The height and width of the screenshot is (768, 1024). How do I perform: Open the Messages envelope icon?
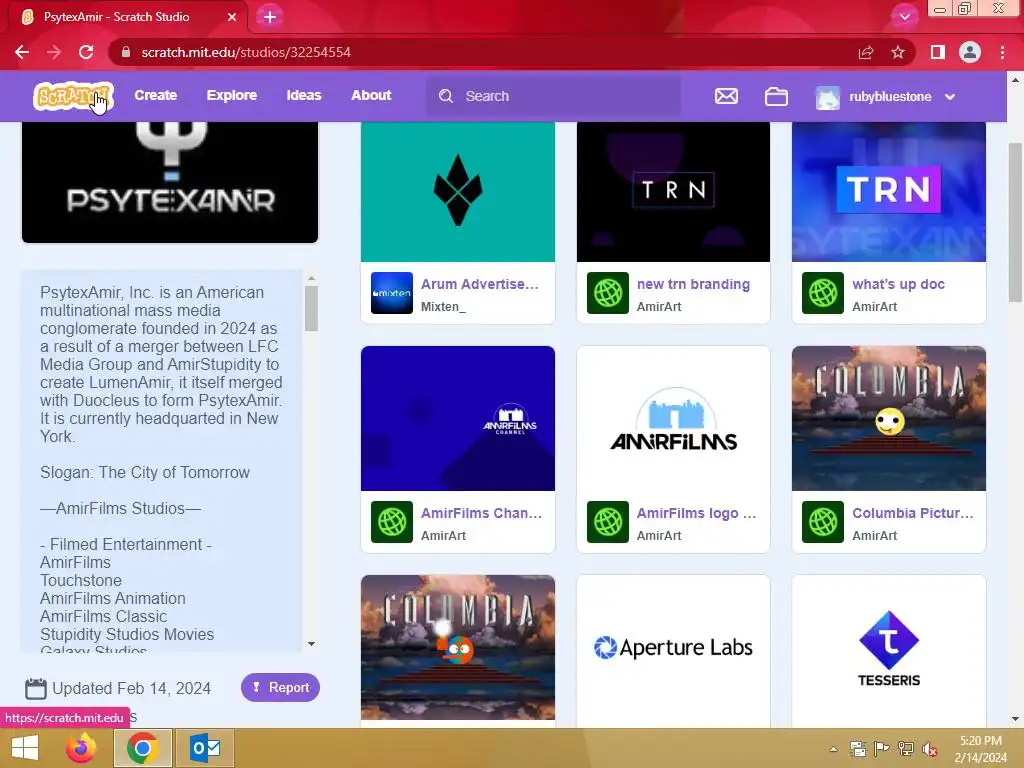click(x=726, y=97)
